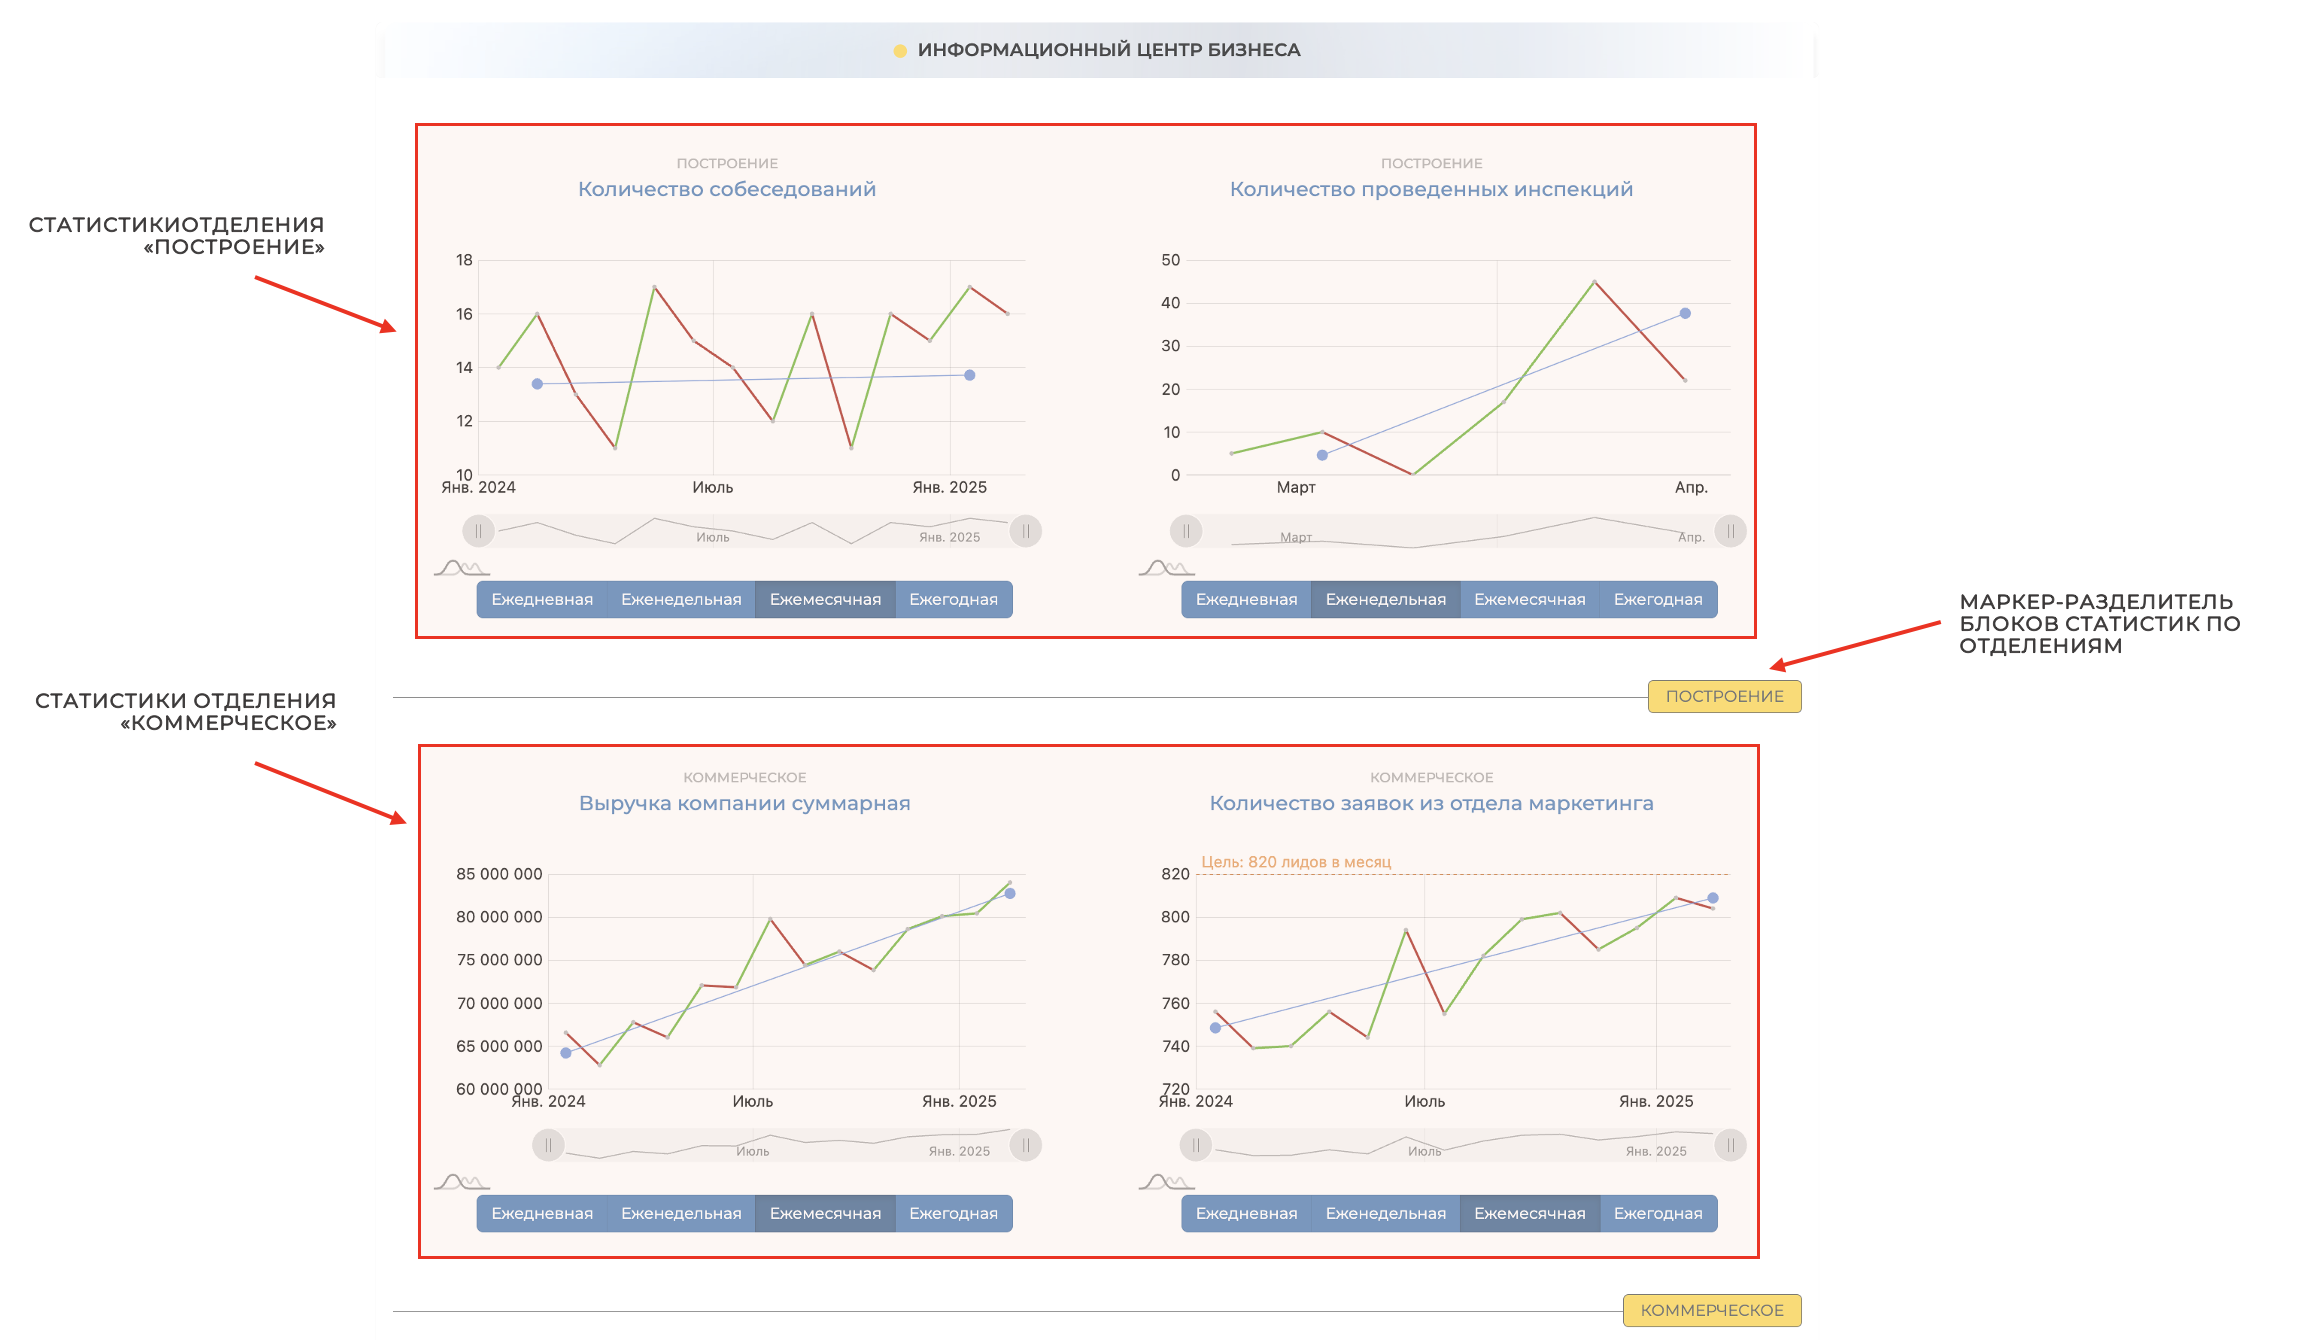The width and height of the screenshot is (2306, 1340).
Task: Click the curve icon under the interviews chart
Action: [x=460, y=568]
